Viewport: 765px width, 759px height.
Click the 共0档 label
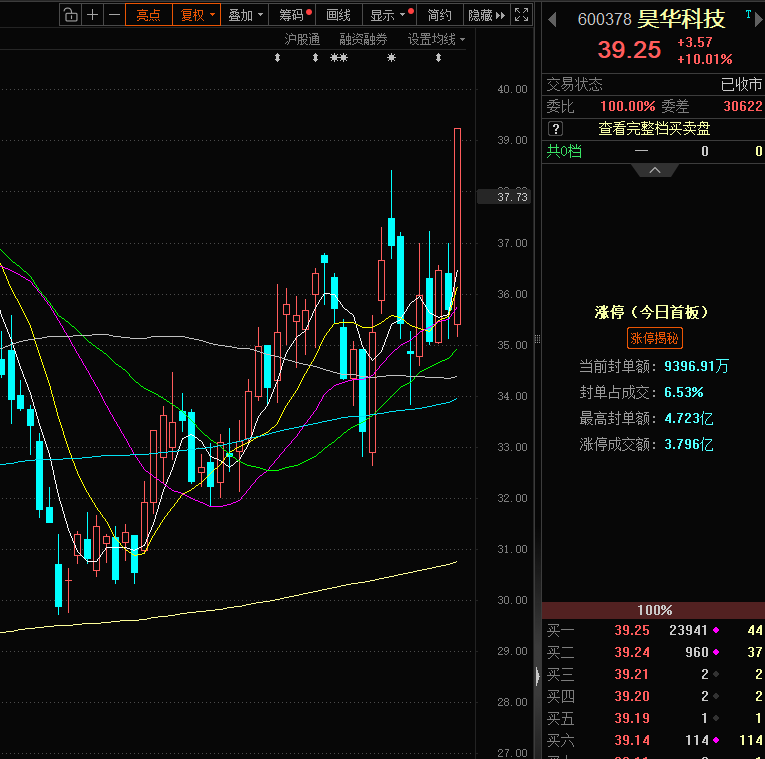pos(564,151)
